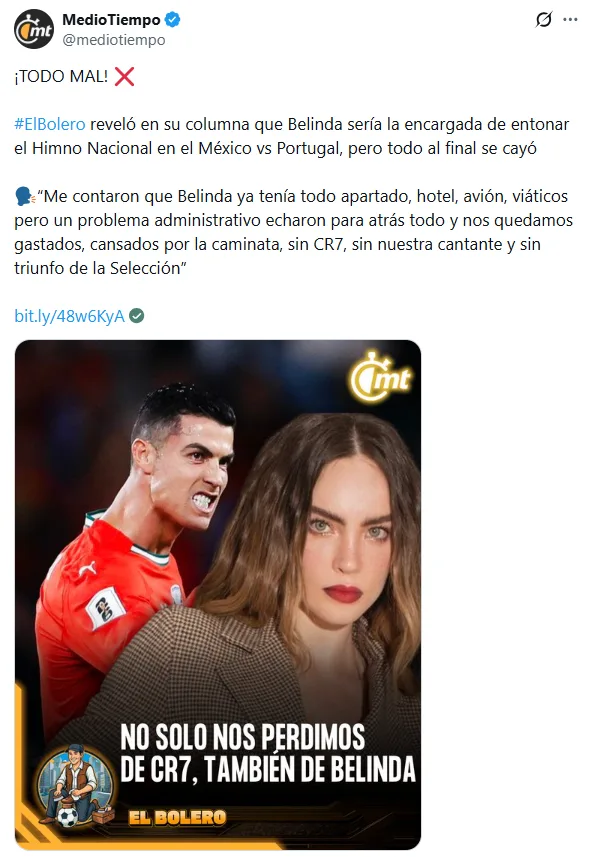
Task: Click the green verified check next to bit.ly link
Action: tap(137, 316)
